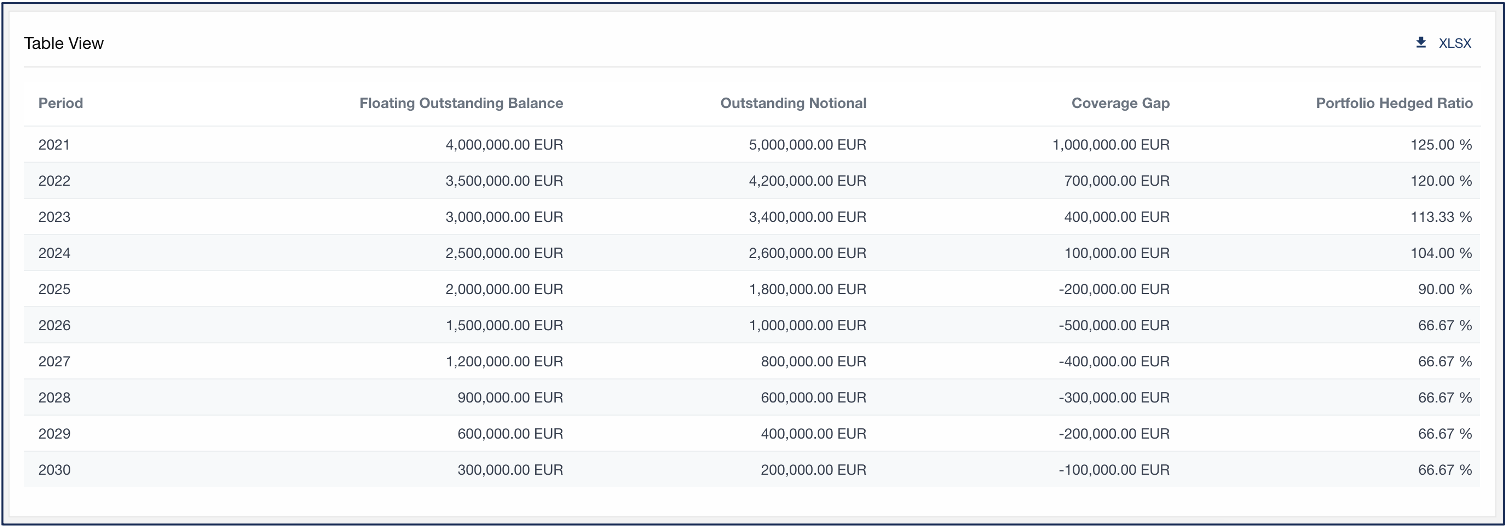Select the 2,500,000.00 EUR floating balance cell

coord(504,253)
